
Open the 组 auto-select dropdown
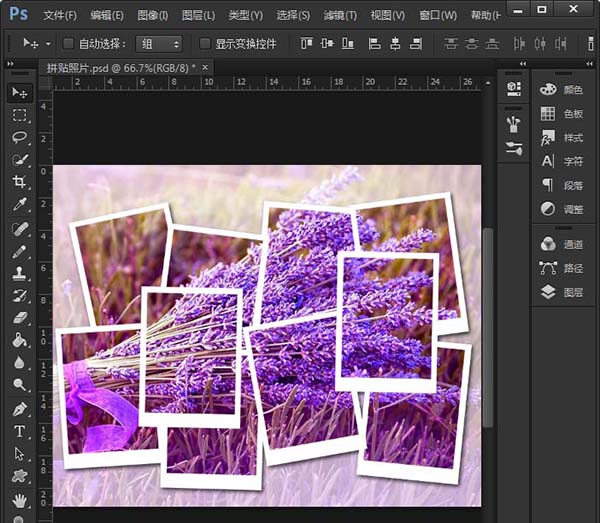click(x=160, y=44)
